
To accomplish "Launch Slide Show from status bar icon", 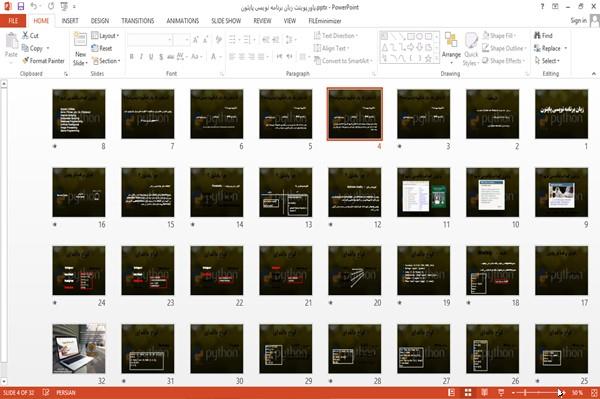I will [x=501, y=392].
